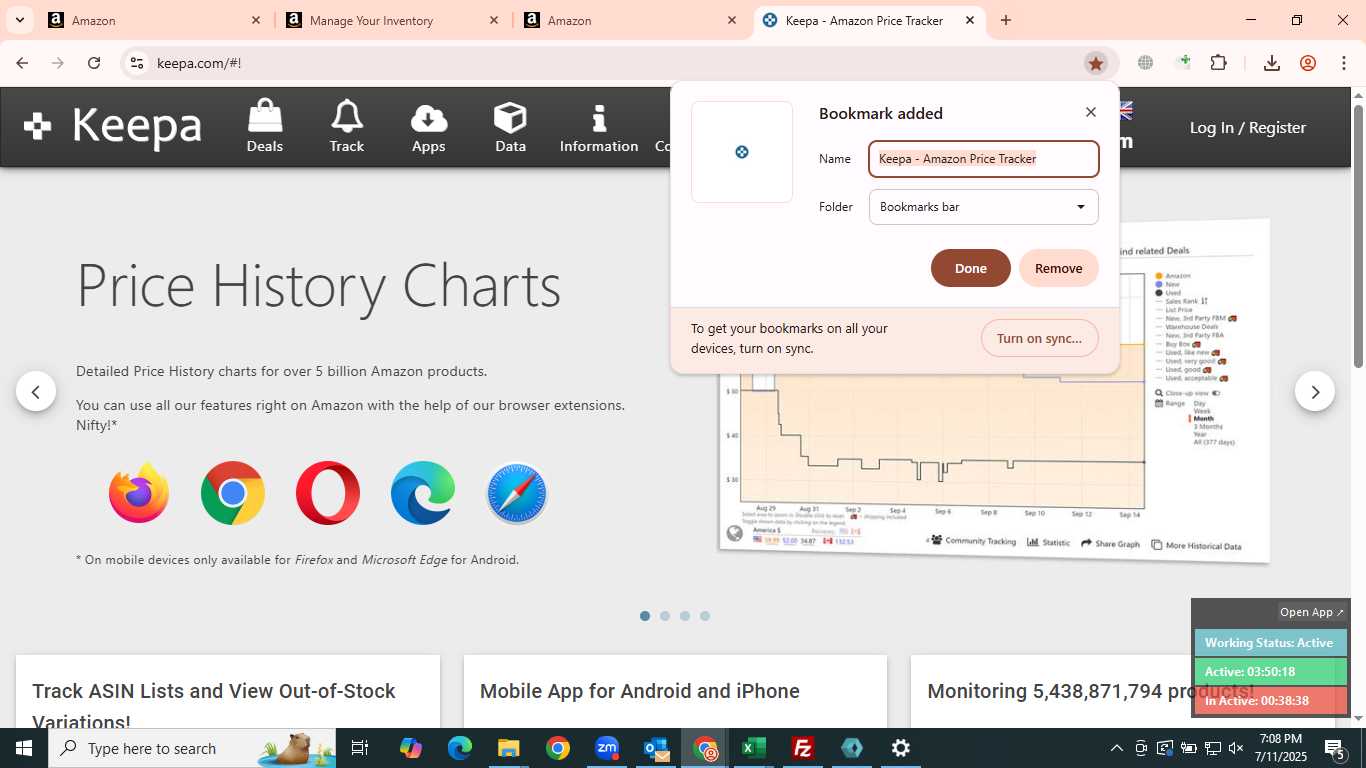
Task: Open Chrome's three-dot menu
Action: point(1344,63)
